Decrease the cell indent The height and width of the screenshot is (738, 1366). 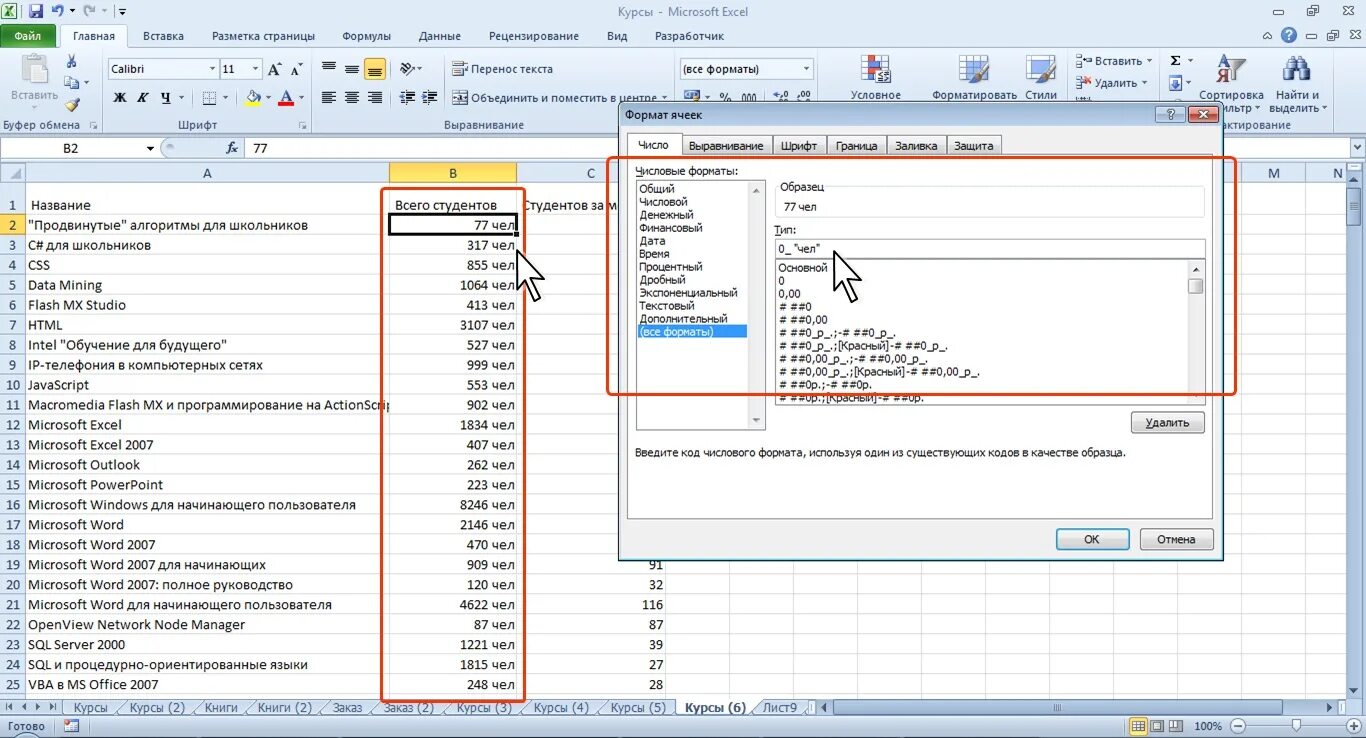tap(405, 98)
